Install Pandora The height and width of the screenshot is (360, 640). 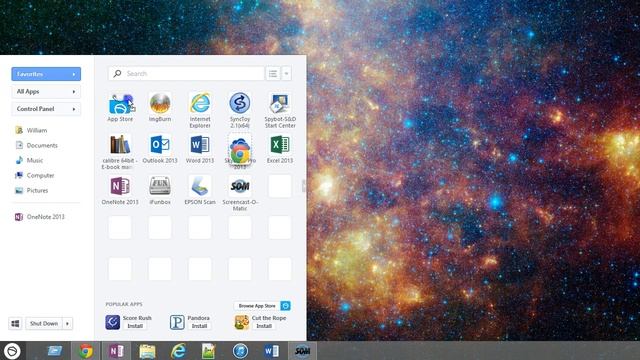point(200,326)
